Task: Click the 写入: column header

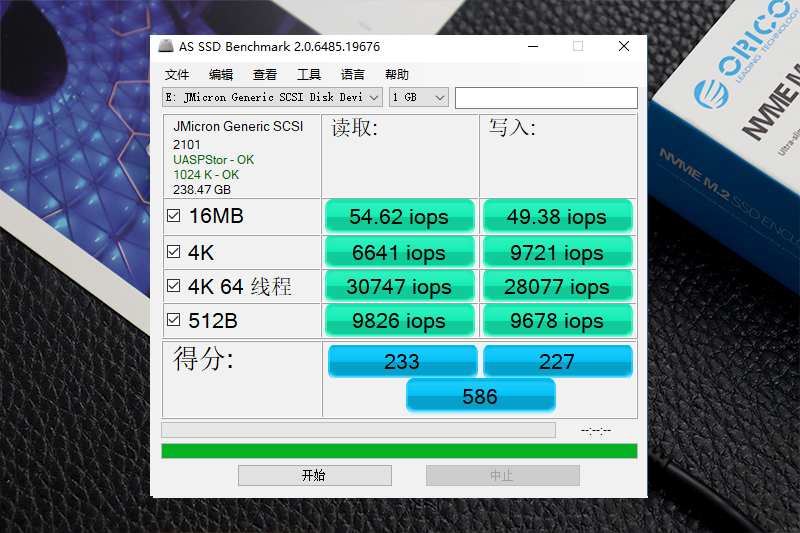Action: [x=512, y=128]
